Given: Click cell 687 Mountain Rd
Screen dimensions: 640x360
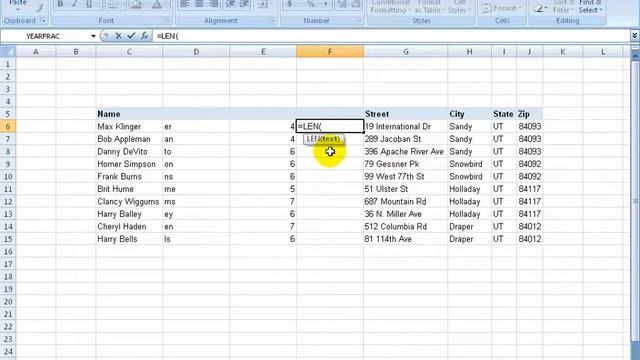Looking at the screenshot, I should click(405, 201).
